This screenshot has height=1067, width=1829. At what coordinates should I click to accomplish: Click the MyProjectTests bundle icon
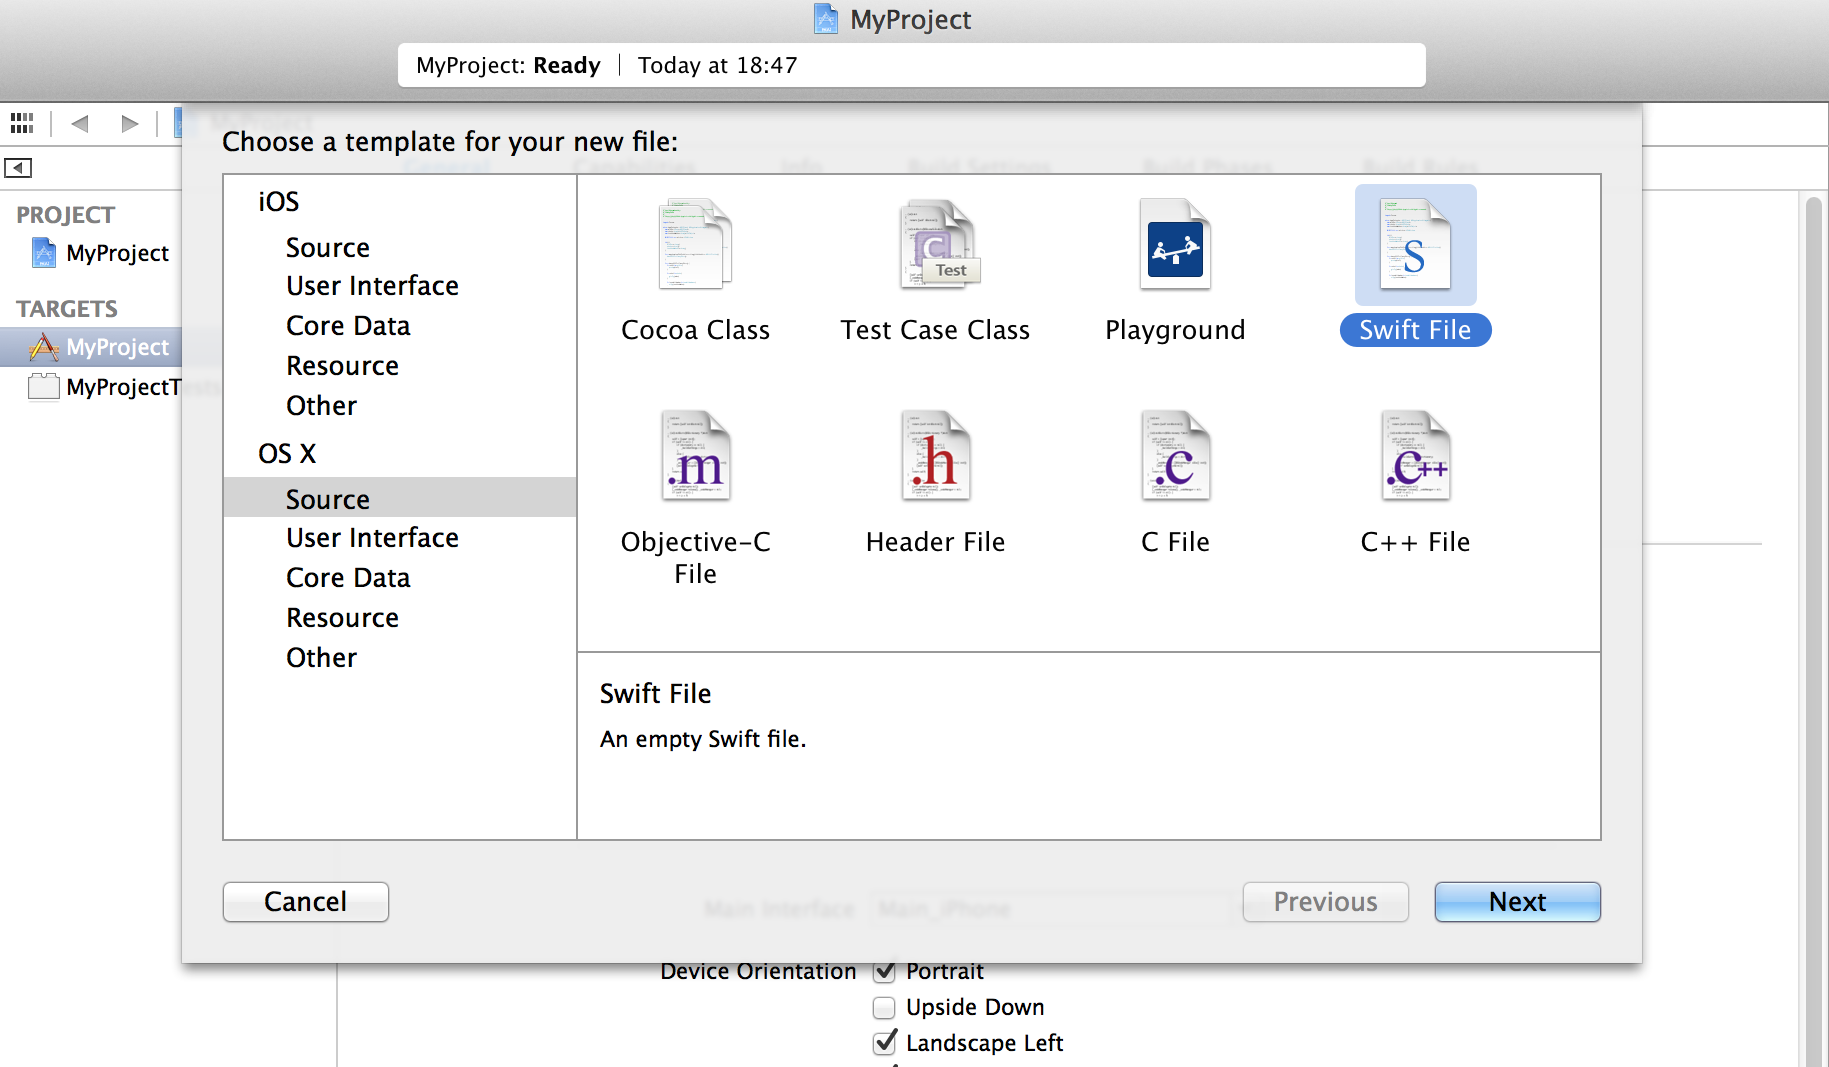(44, 387)
